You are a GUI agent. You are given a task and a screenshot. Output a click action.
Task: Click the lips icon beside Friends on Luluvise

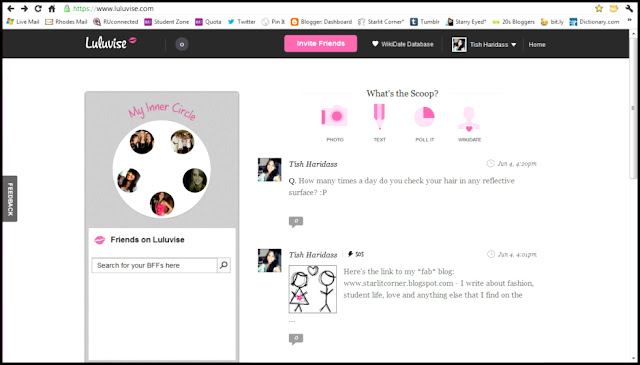click(x=100, y=240)
